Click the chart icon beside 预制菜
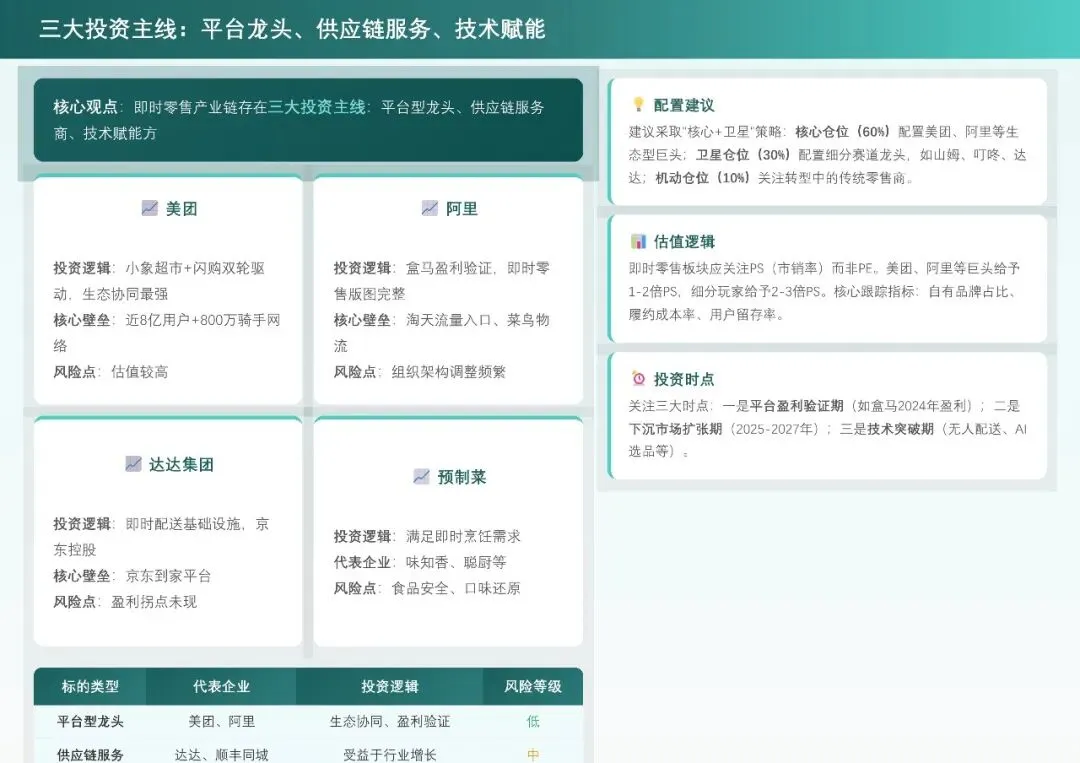1080x763 pixels. point(422,477)
